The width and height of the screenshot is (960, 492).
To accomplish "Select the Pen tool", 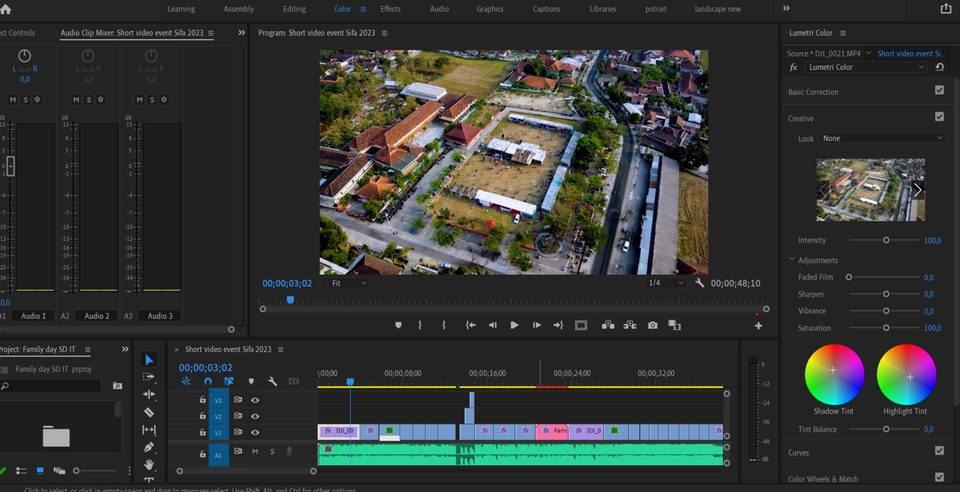I will coord(149,447).
